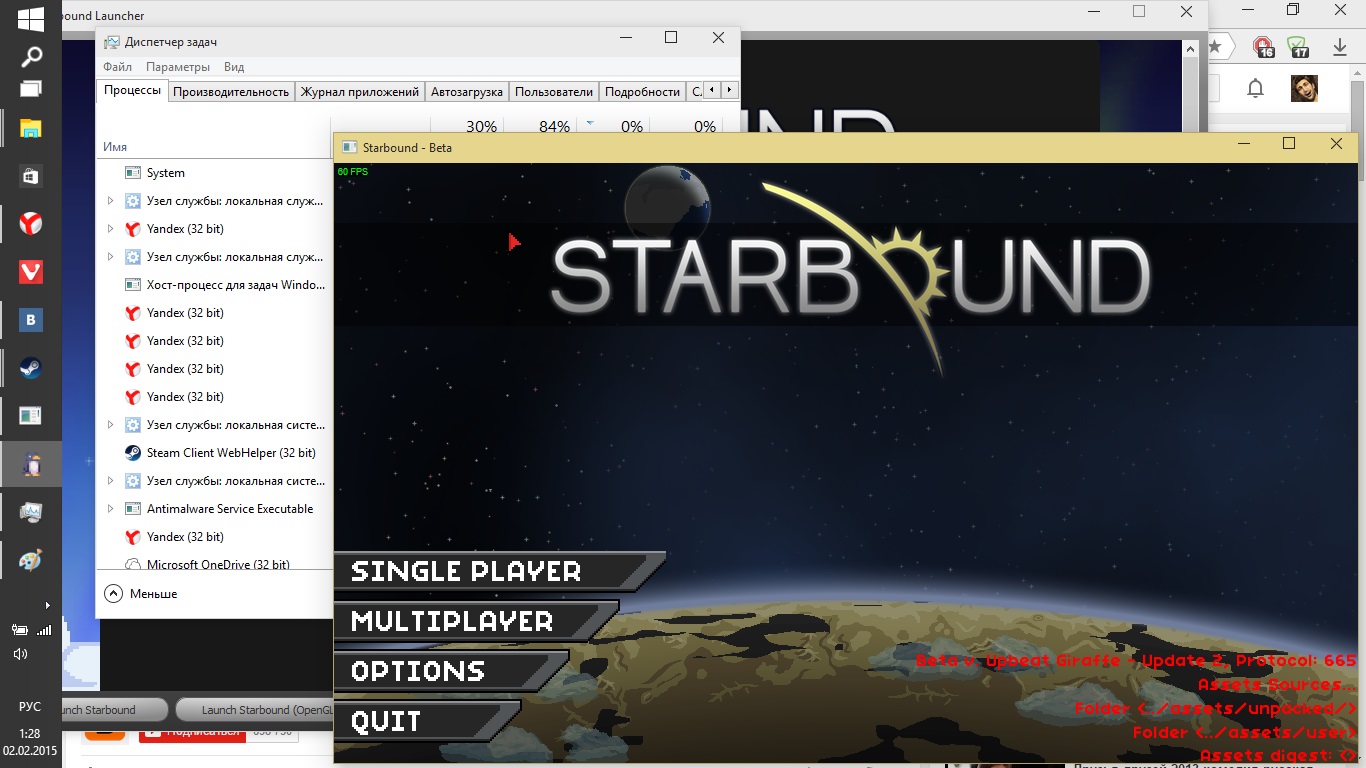1366x768 pixels.
Task: Click the green shield extension icon
Action: (1298, 47)
